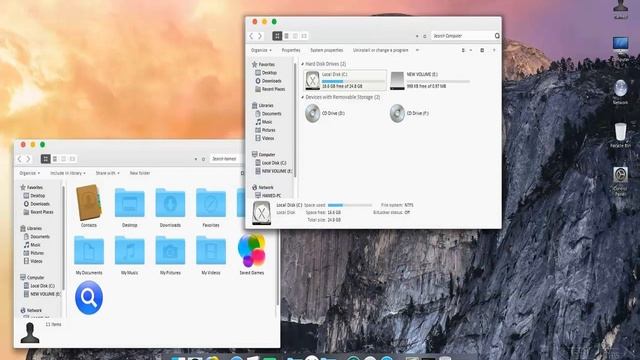Show more toolbar commands overflow chevron
Screen dimensions: 640x360
pos(417,50)
